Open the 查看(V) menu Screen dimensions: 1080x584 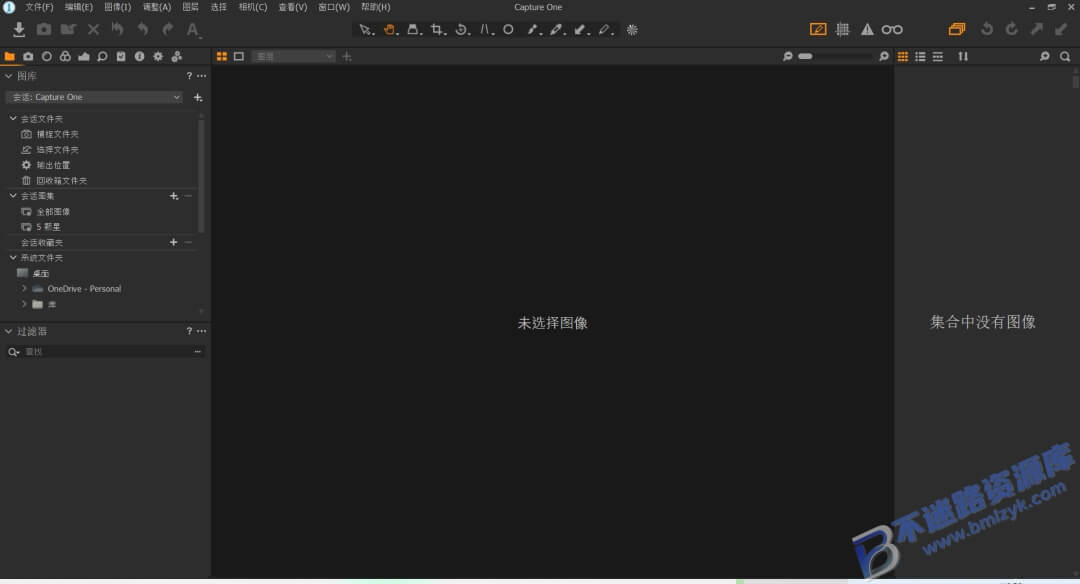pyautogui.click(x=293, y=7)
